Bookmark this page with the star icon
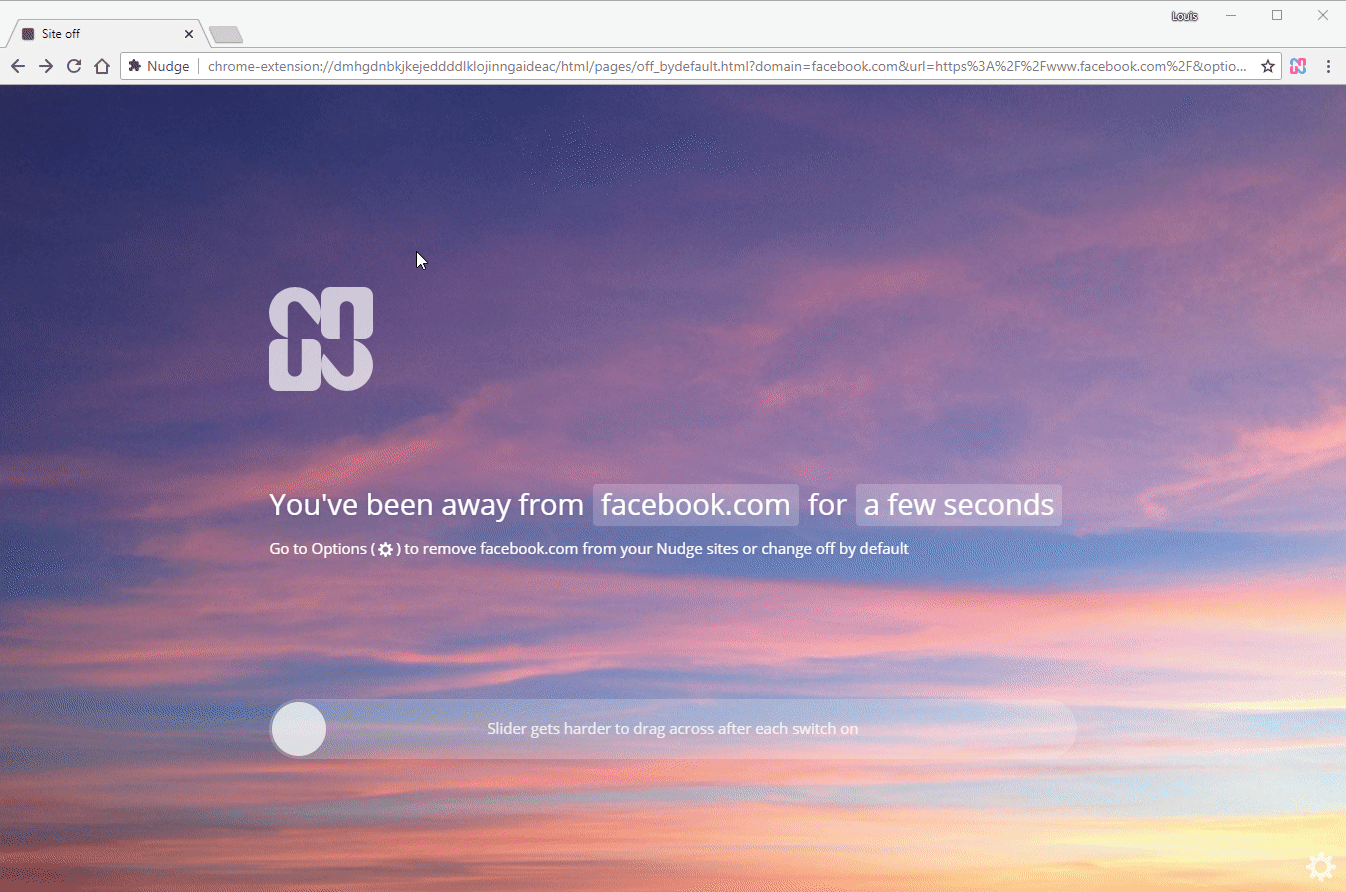Image resolution: width=1346 pixels, height=892 pixels. tap(1267, 66)
